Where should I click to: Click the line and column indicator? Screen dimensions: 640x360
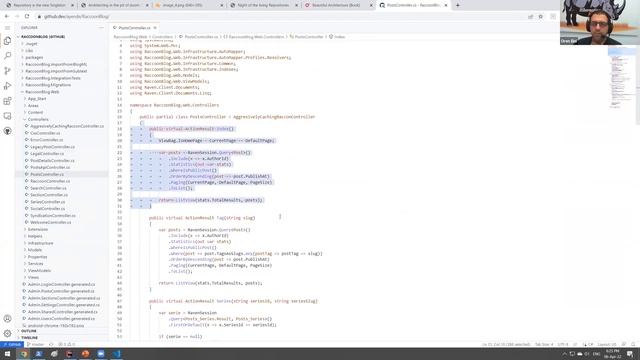click(x=506, y=344)
